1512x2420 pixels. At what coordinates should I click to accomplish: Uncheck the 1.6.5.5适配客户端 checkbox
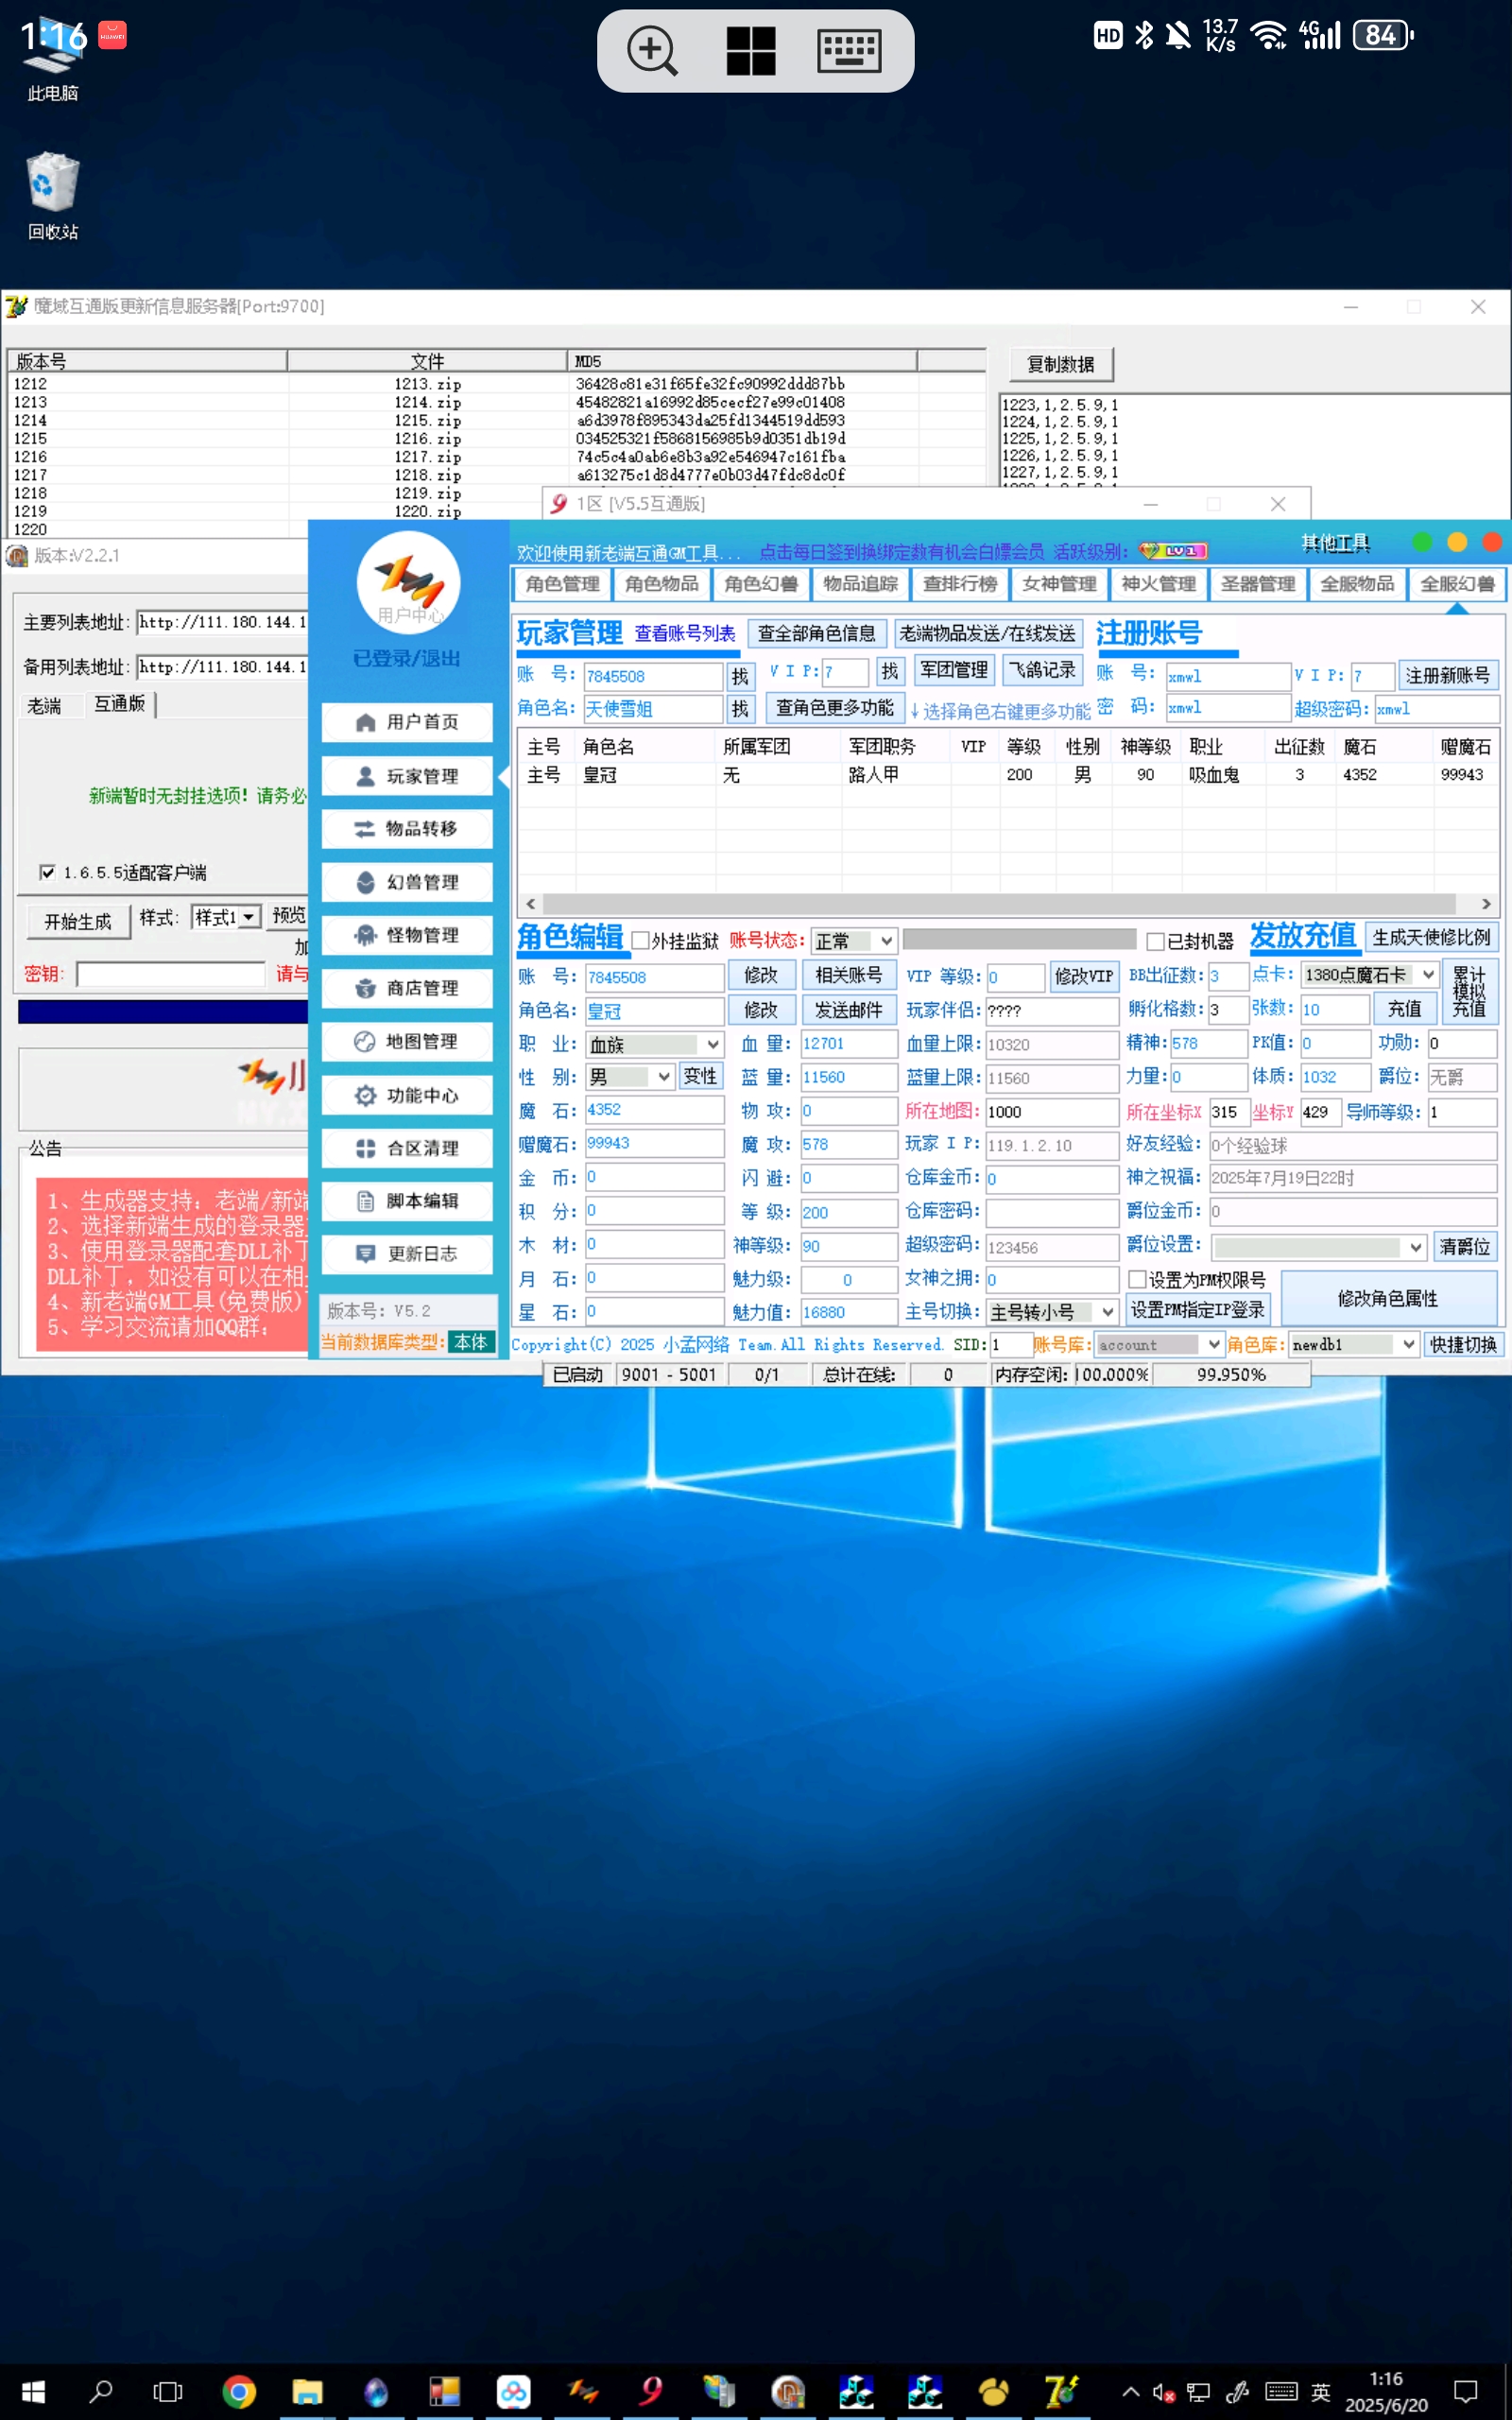[47, 872]
